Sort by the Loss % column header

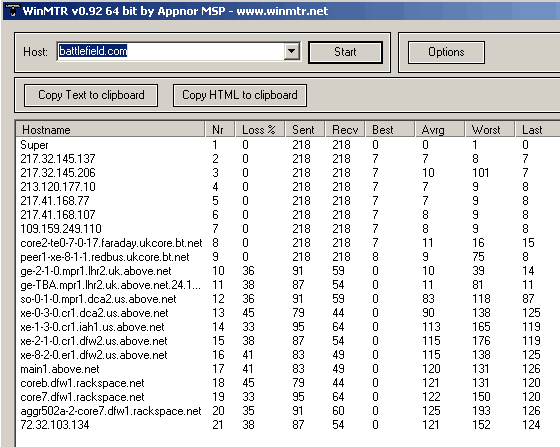(260, 130)
